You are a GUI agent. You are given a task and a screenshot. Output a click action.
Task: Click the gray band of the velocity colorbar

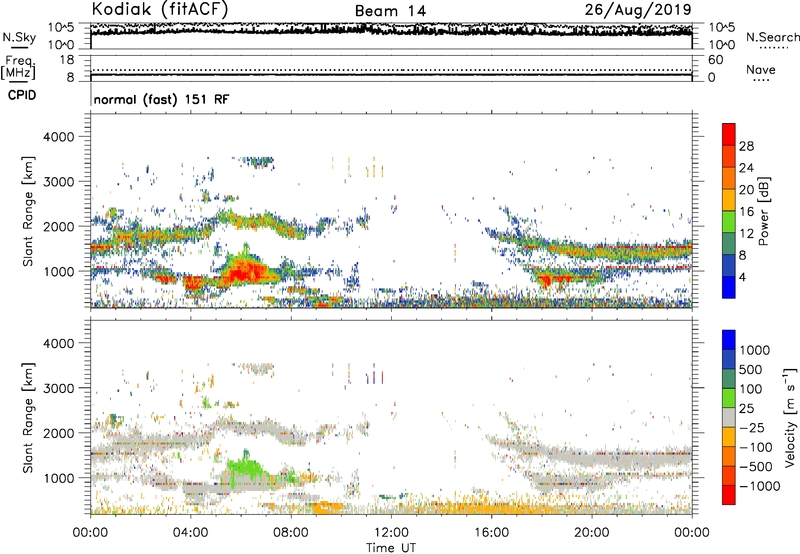(729, 417)
